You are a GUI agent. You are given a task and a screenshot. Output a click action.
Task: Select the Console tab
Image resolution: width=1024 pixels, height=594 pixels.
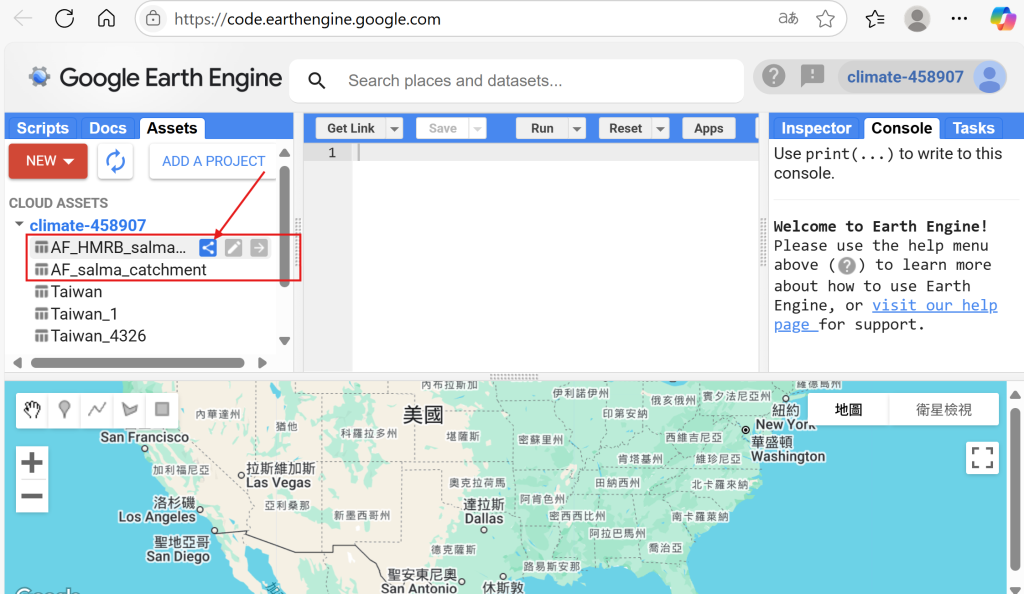(902, 128)
